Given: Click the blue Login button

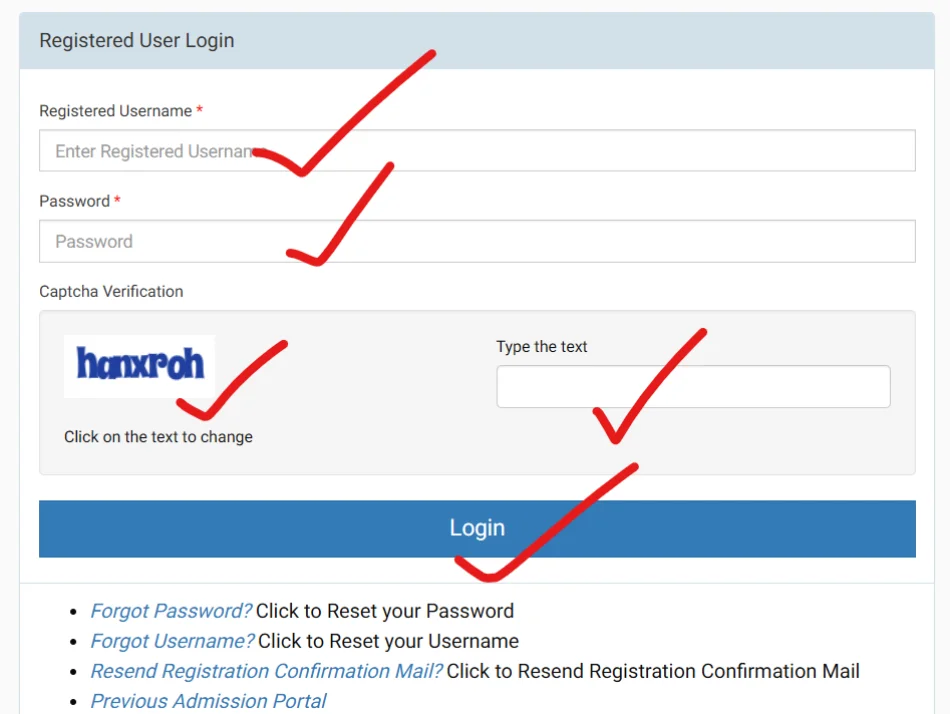Looking at the screenshot, I should point(477,529).
